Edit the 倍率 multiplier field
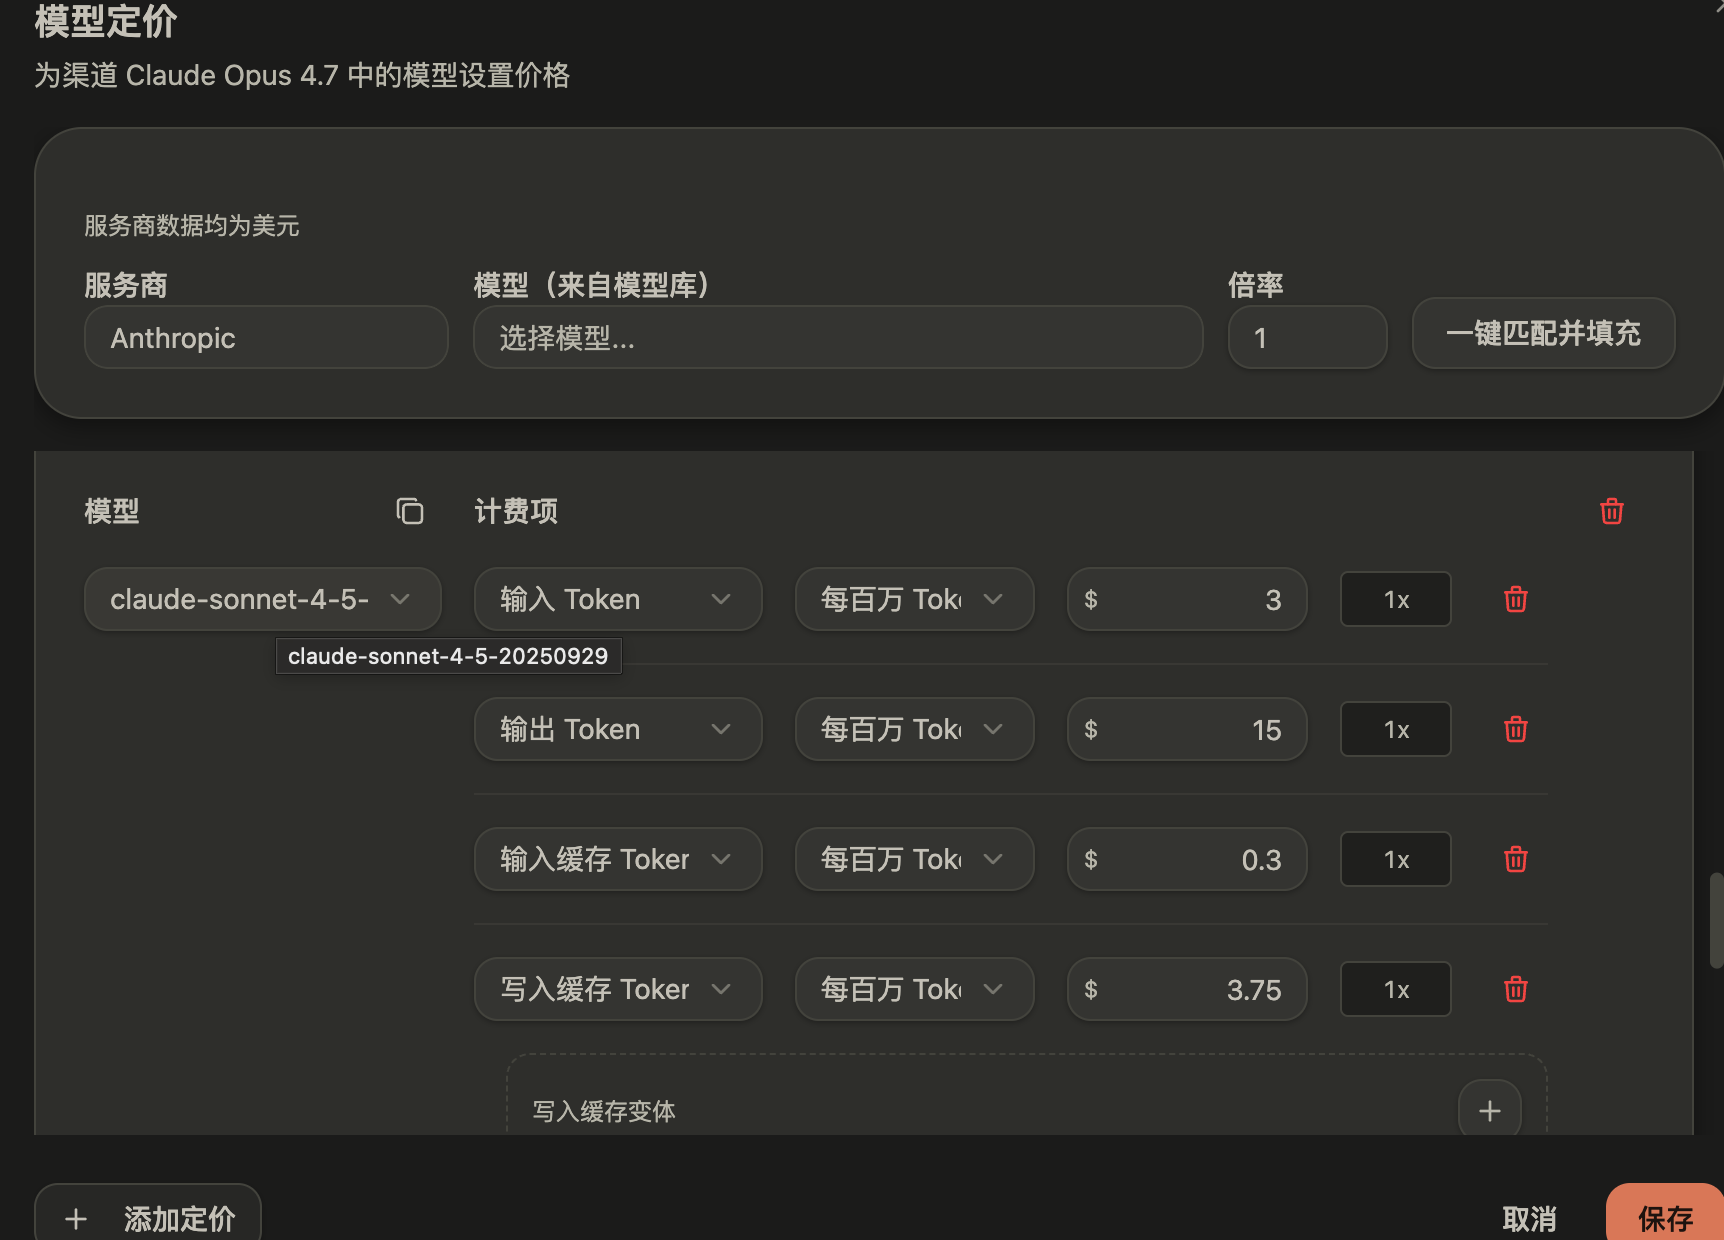The height and width of the screenshot is (1240, 1724). (1307, 337)
